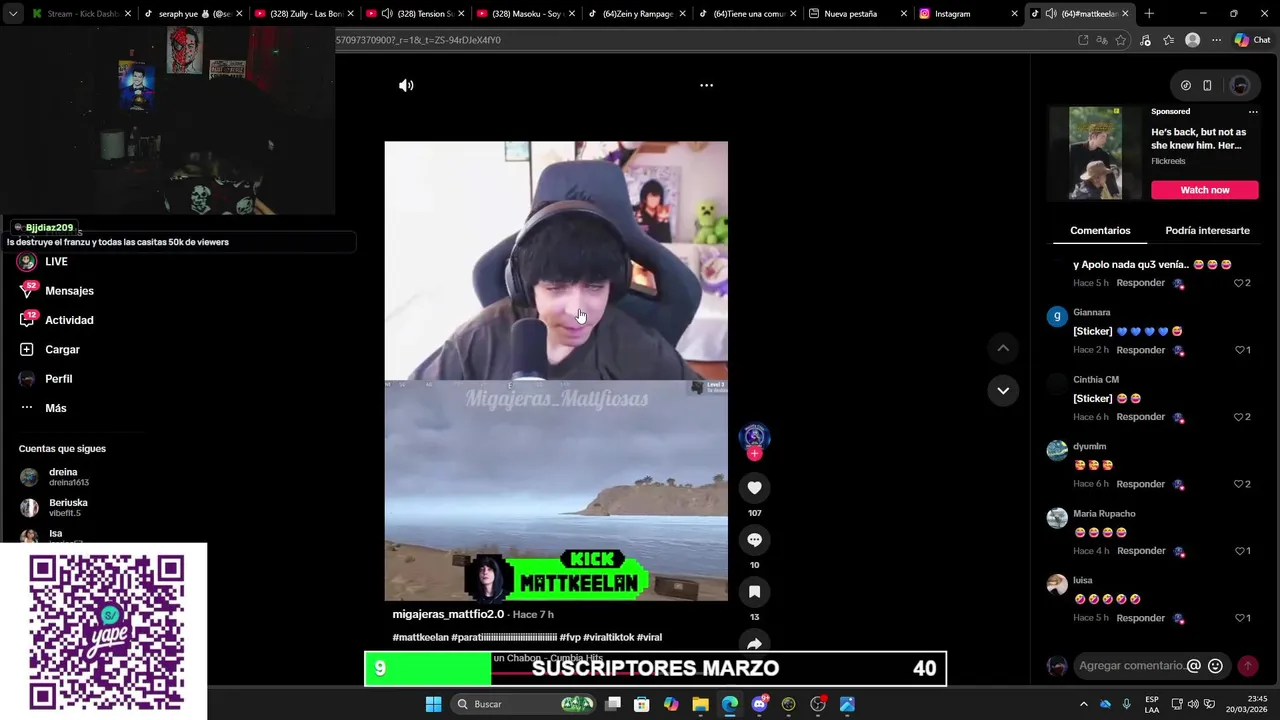Like the 'y Apolo nada qu3 venía' comment
Image resolution: width=1280 pixels, height=720 pixels.
[x=1241, y=283]
